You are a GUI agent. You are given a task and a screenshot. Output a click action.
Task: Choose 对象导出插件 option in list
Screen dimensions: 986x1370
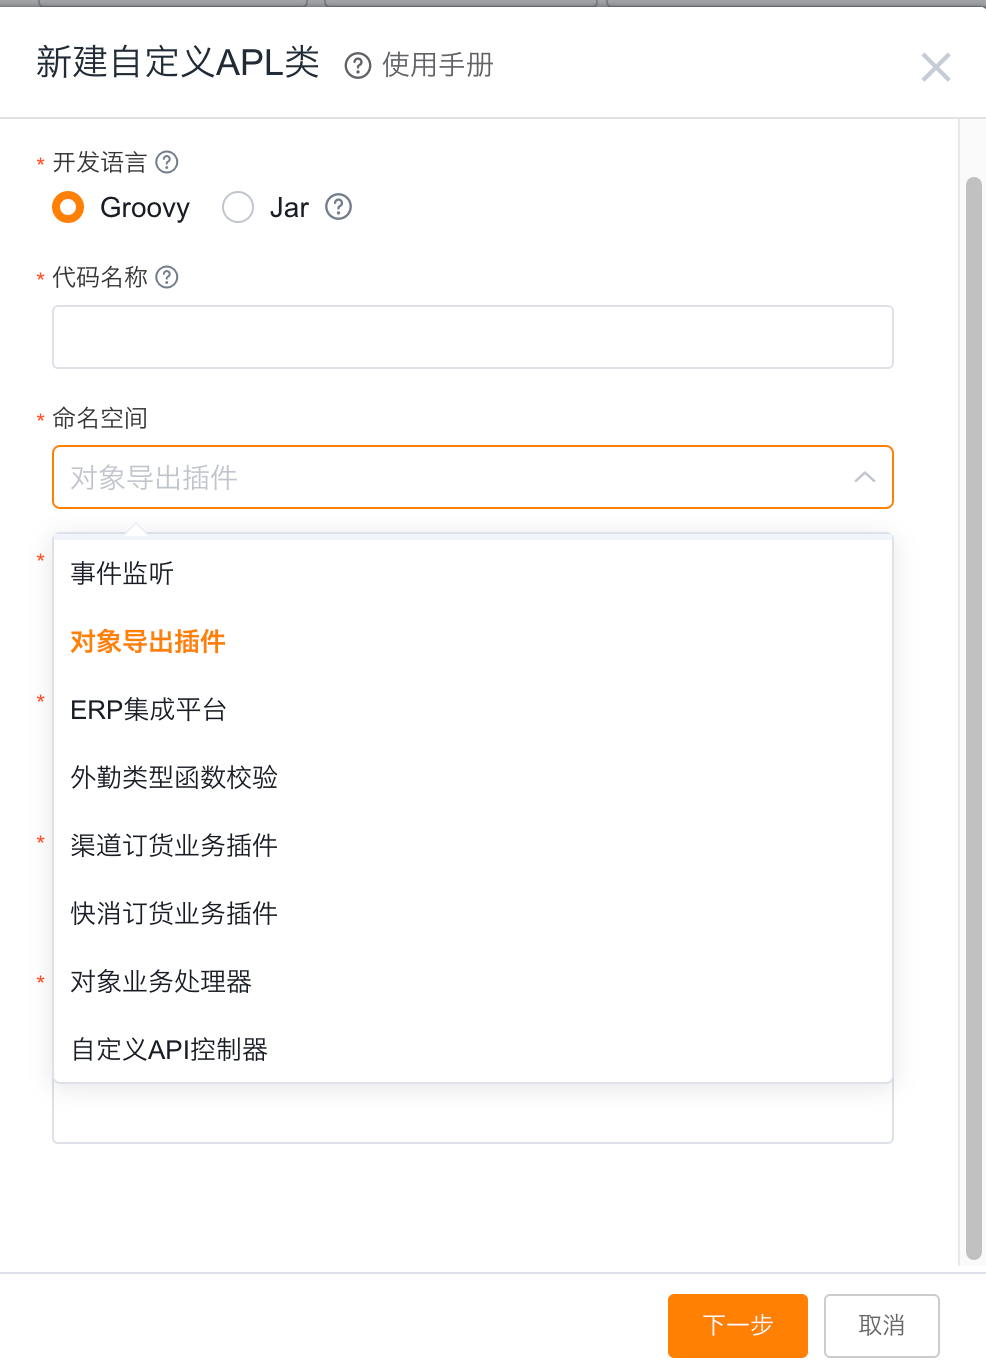pos(148,642)
